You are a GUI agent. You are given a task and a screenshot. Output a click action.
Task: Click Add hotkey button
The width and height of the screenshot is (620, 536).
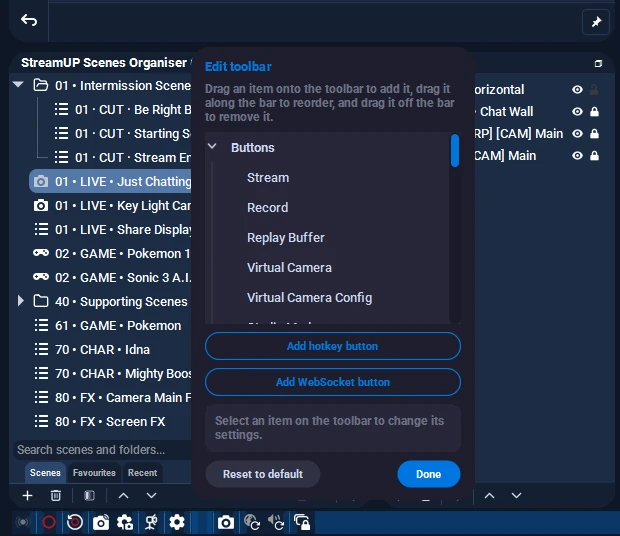[333, 346]
